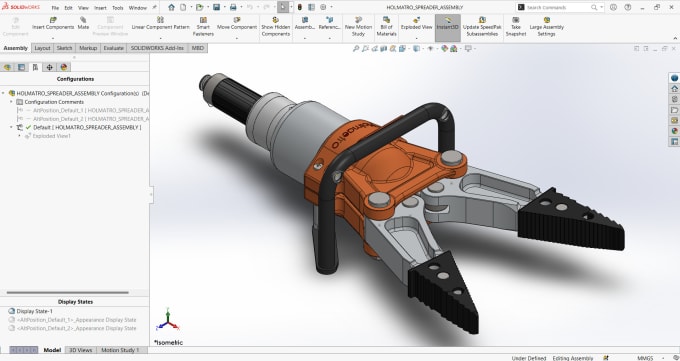Image resolution: width=680 pixels, height=361 pixels.
Task: Click Show Hidden Components
Action: click(x=275, y=26)
